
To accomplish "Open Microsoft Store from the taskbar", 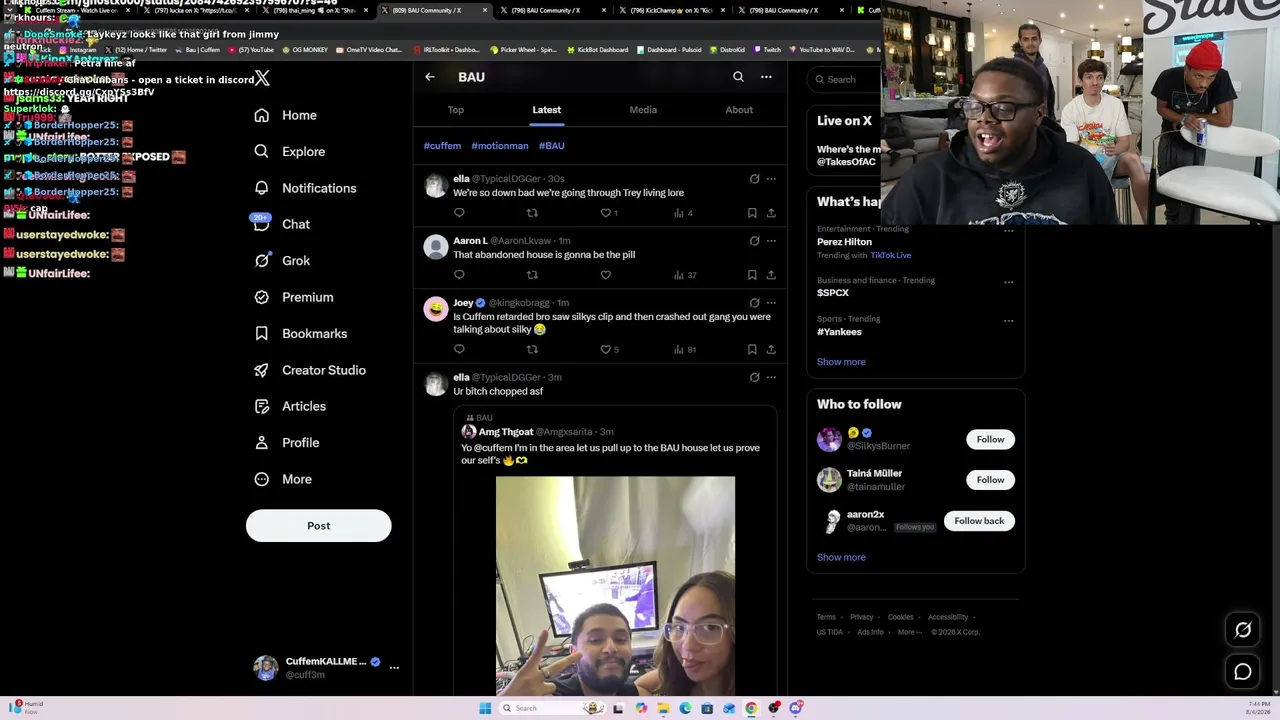I will pyautogui.click(x=707, y=708).
